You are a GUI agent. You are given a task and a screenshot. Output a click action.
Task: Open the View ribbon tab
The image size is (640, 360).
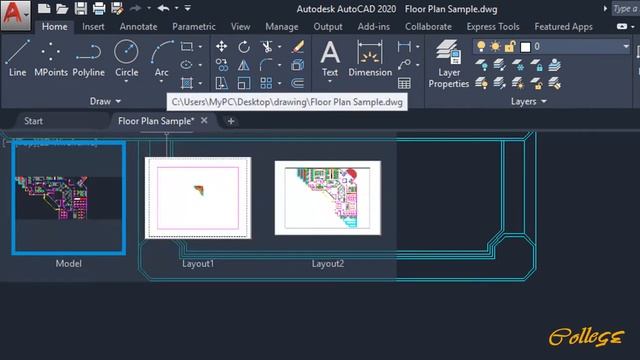pos(240,27)
